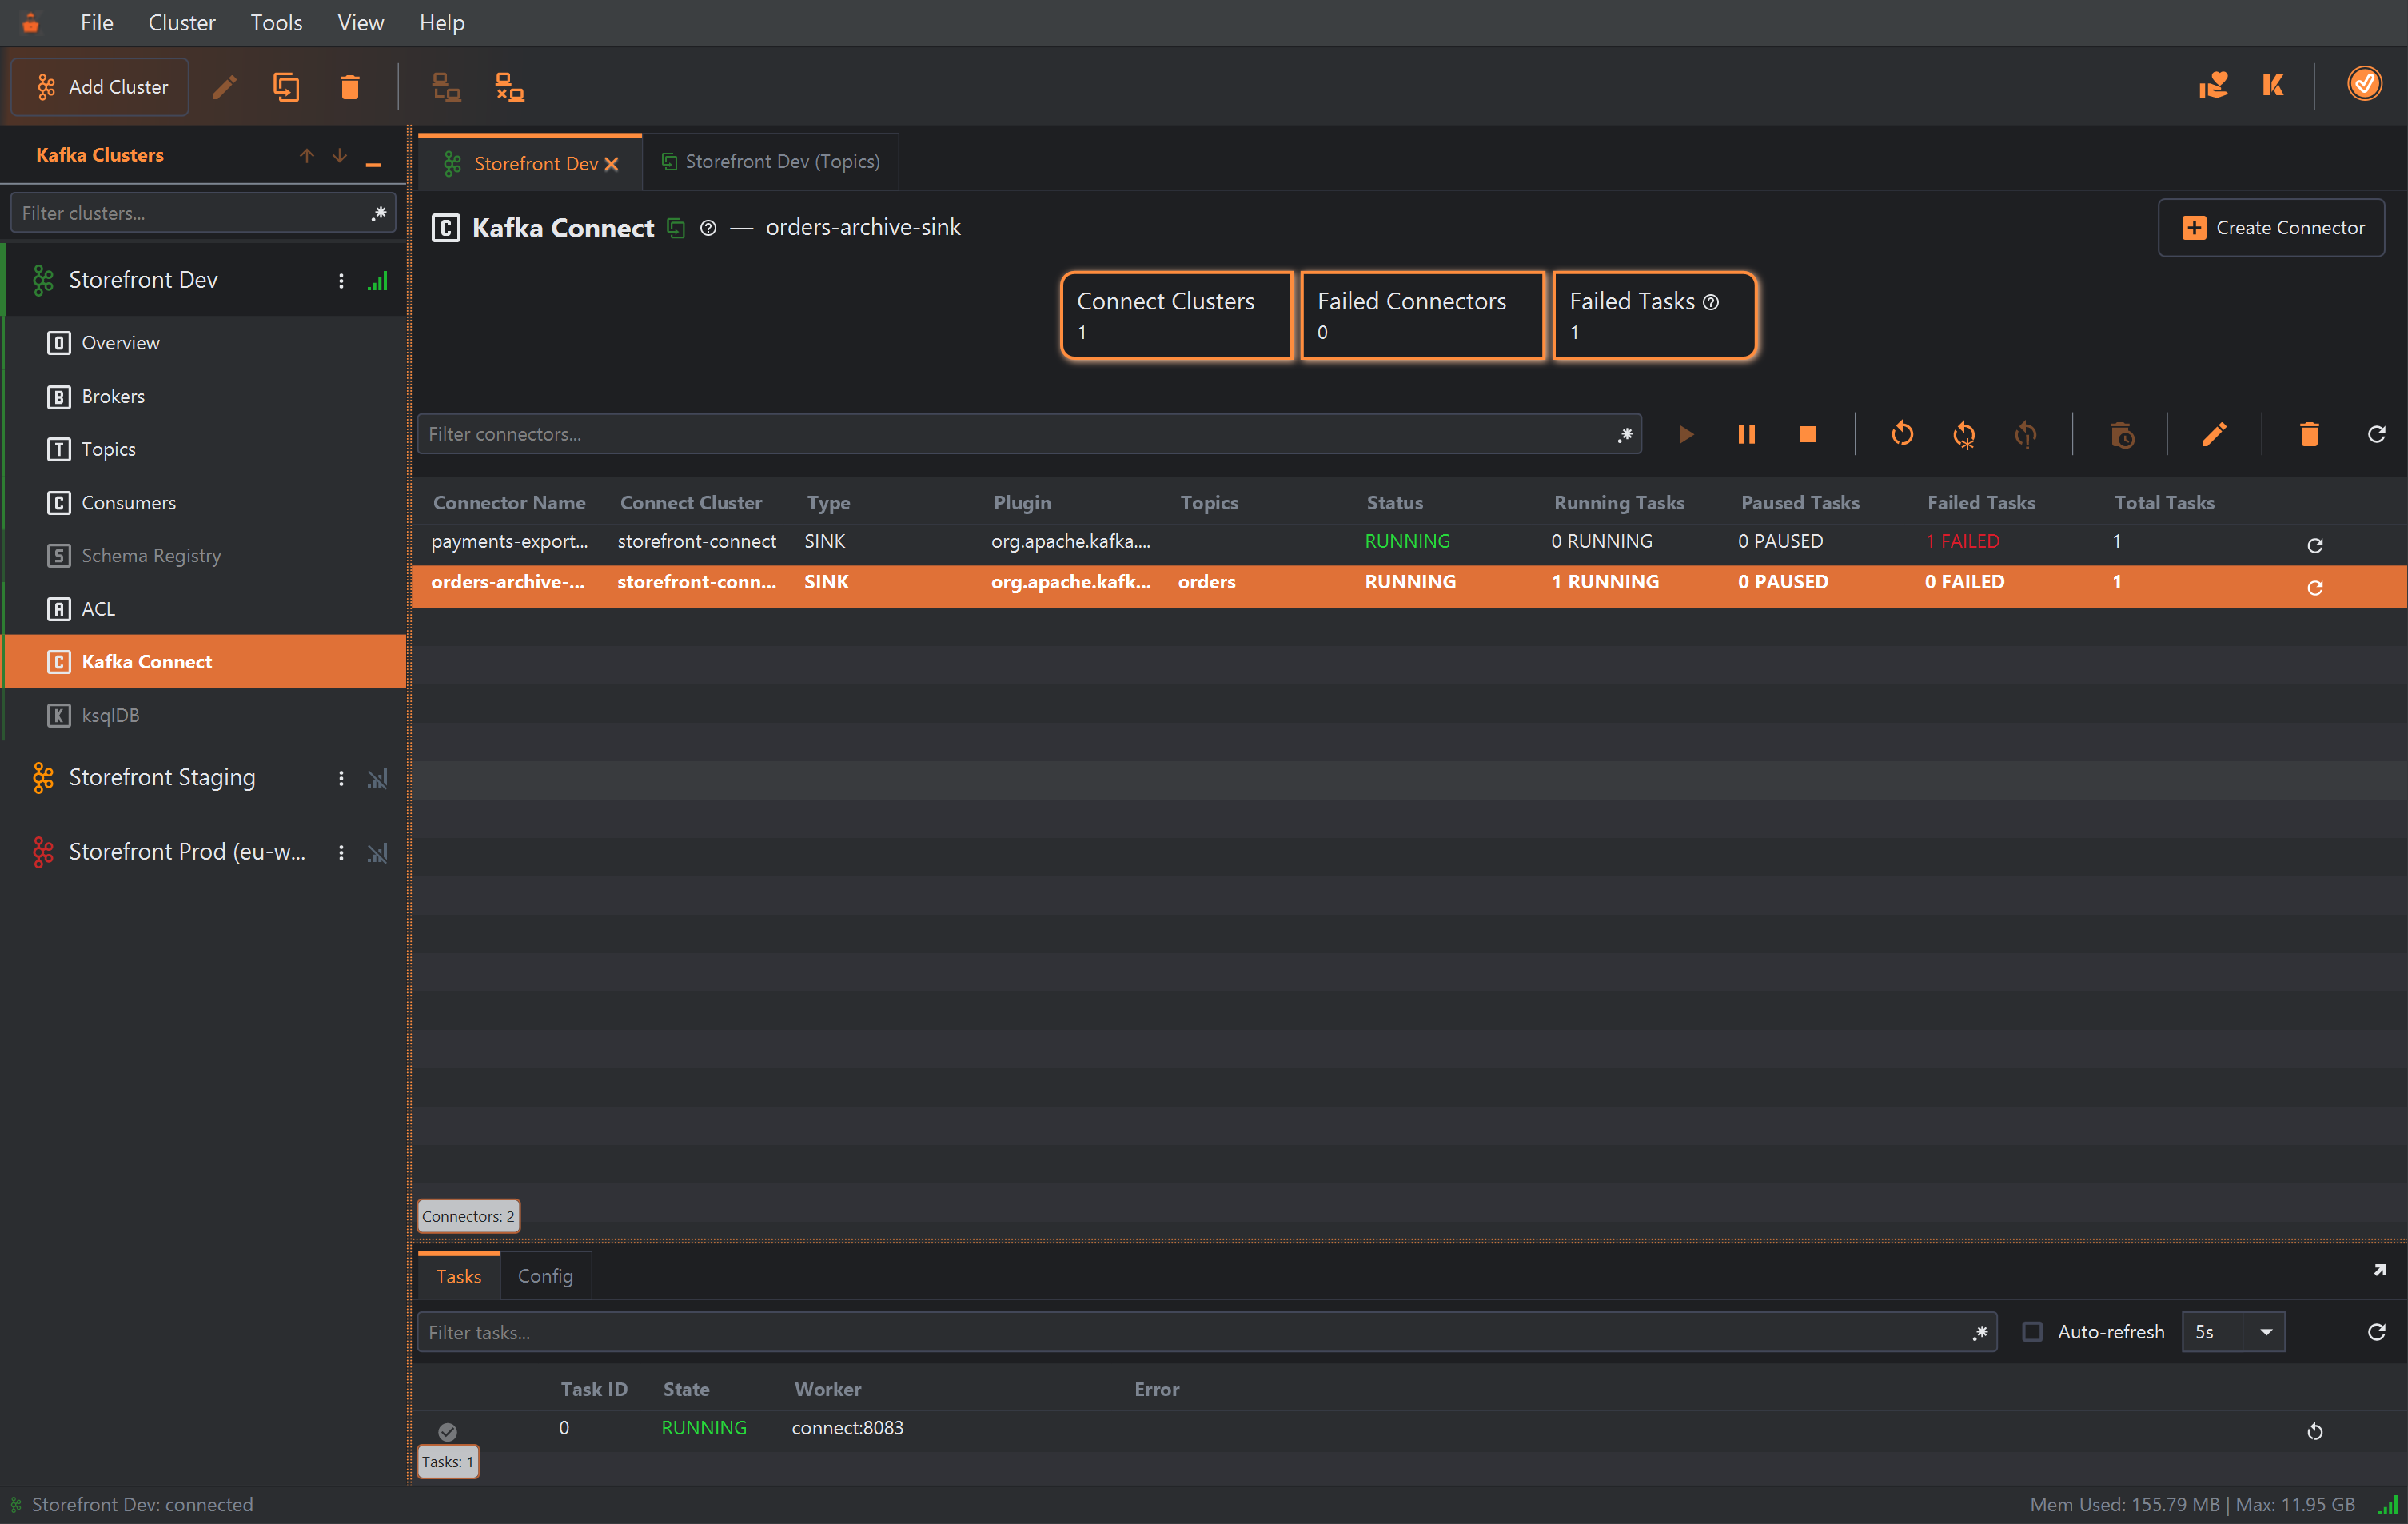Image resolution: width=2408 pixels, height=1524 pixels.
Task: Click the edit connector pencil icon
Action: [2214, 434]
